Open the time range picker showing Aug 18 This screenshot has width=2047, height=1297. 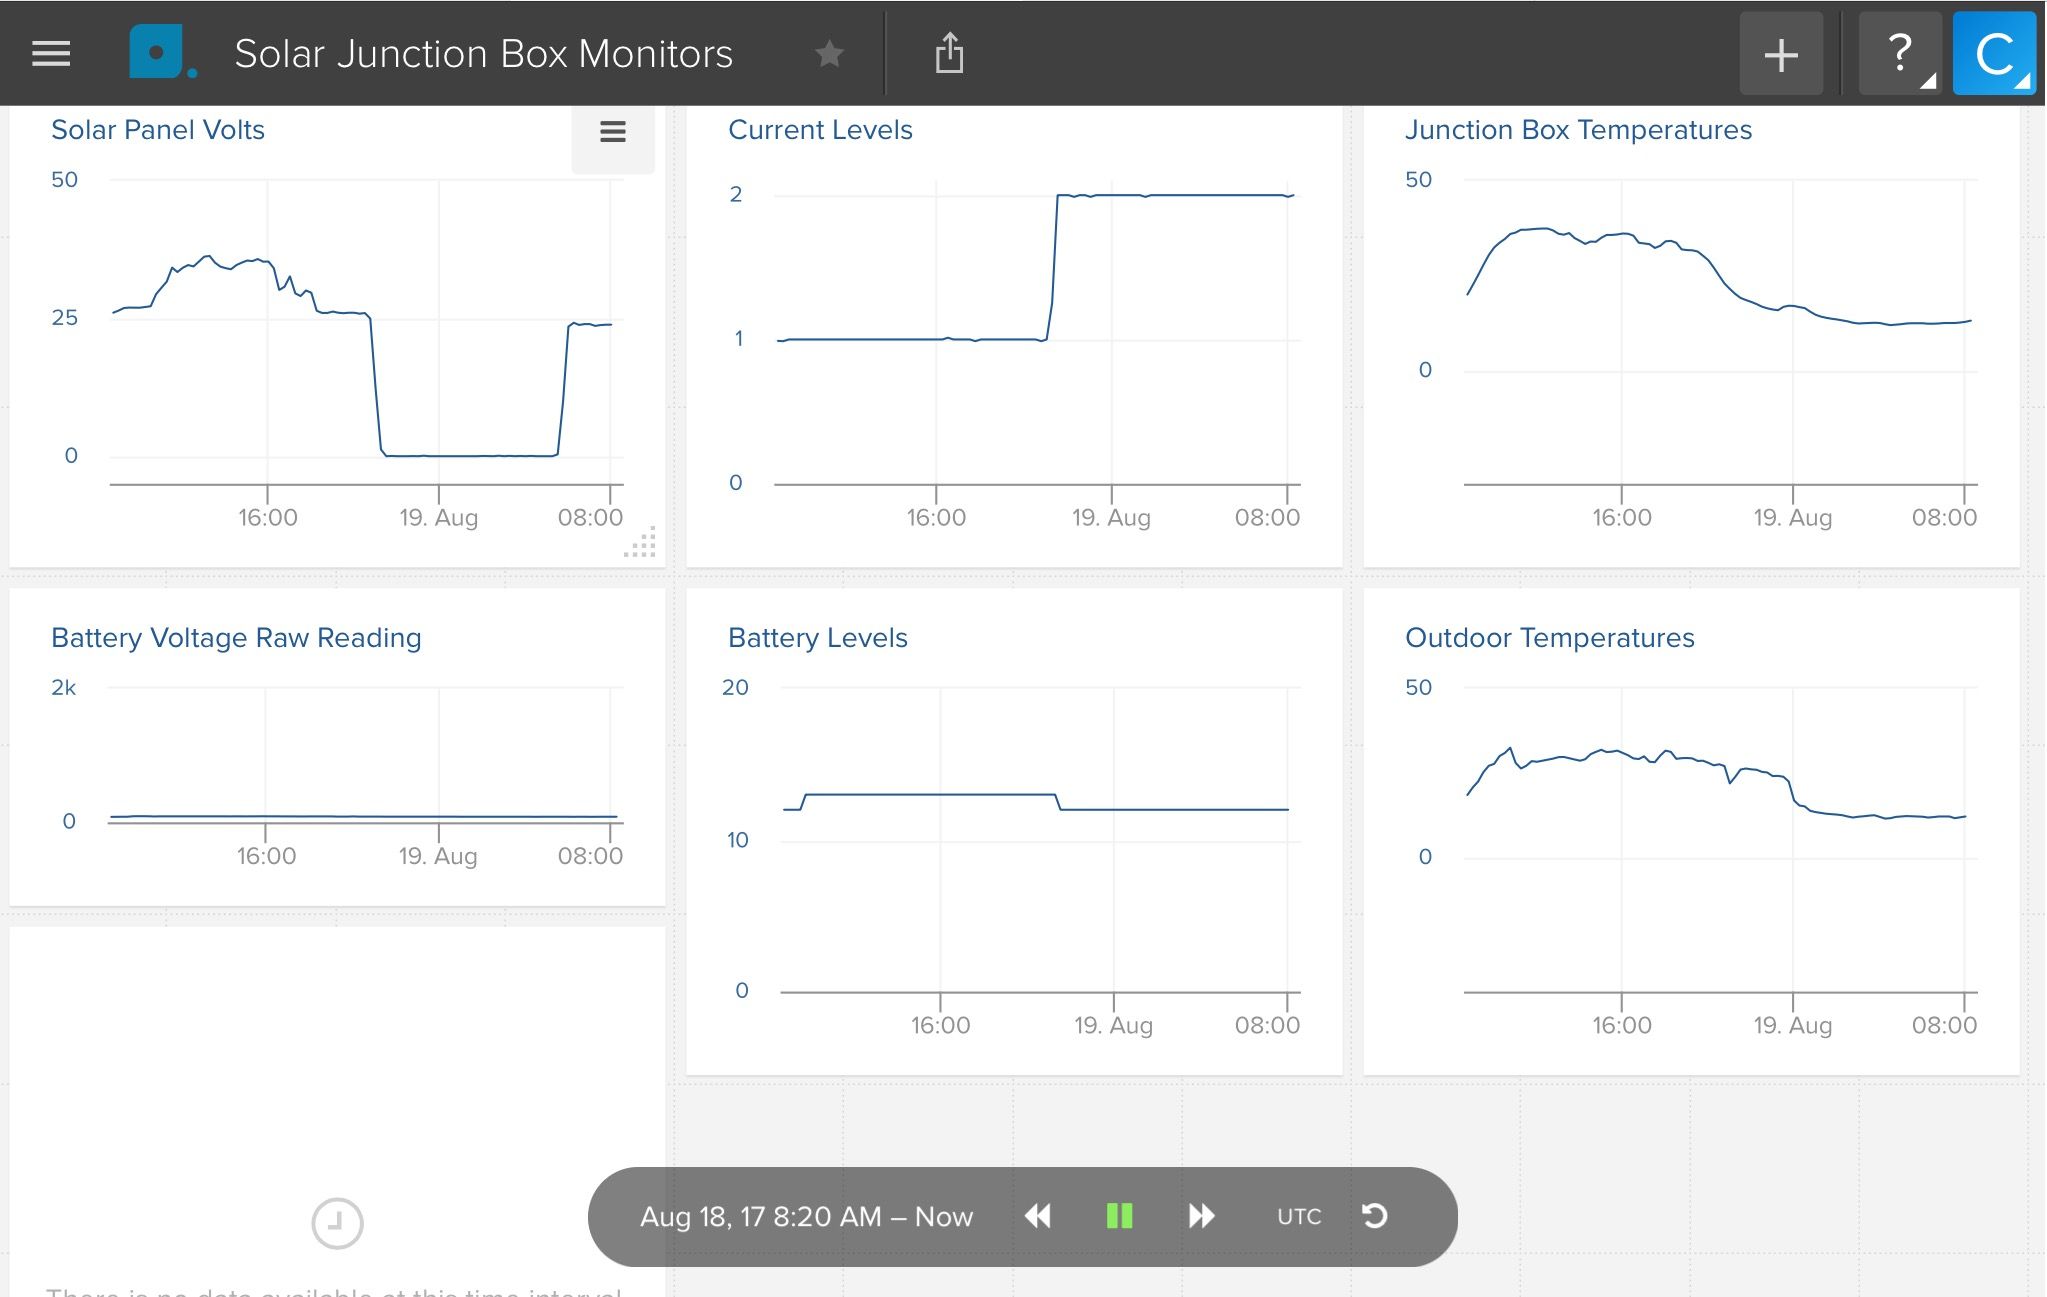coord(806,1216)
